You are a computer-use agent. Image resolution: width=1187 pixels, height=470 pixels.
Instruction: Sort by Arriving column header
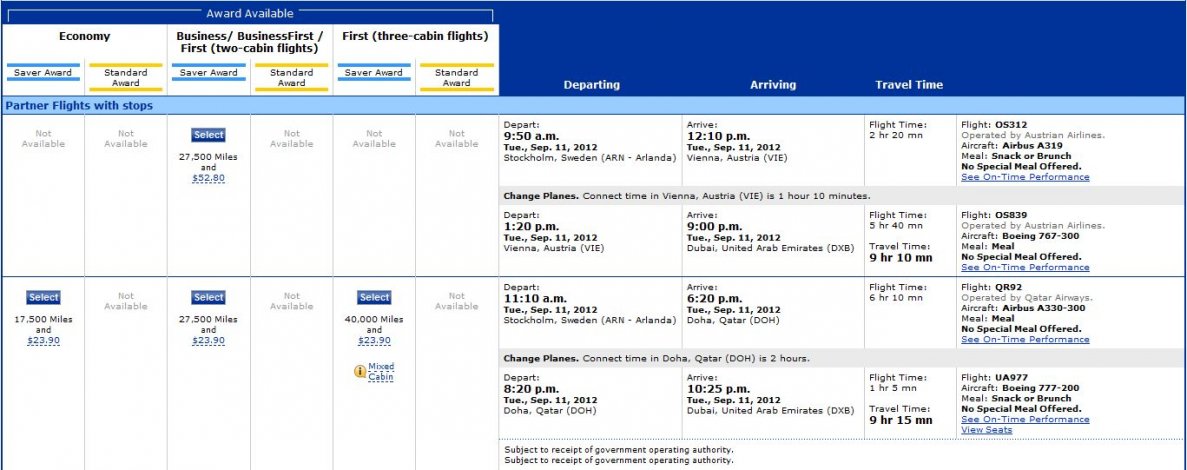[773, 85]
